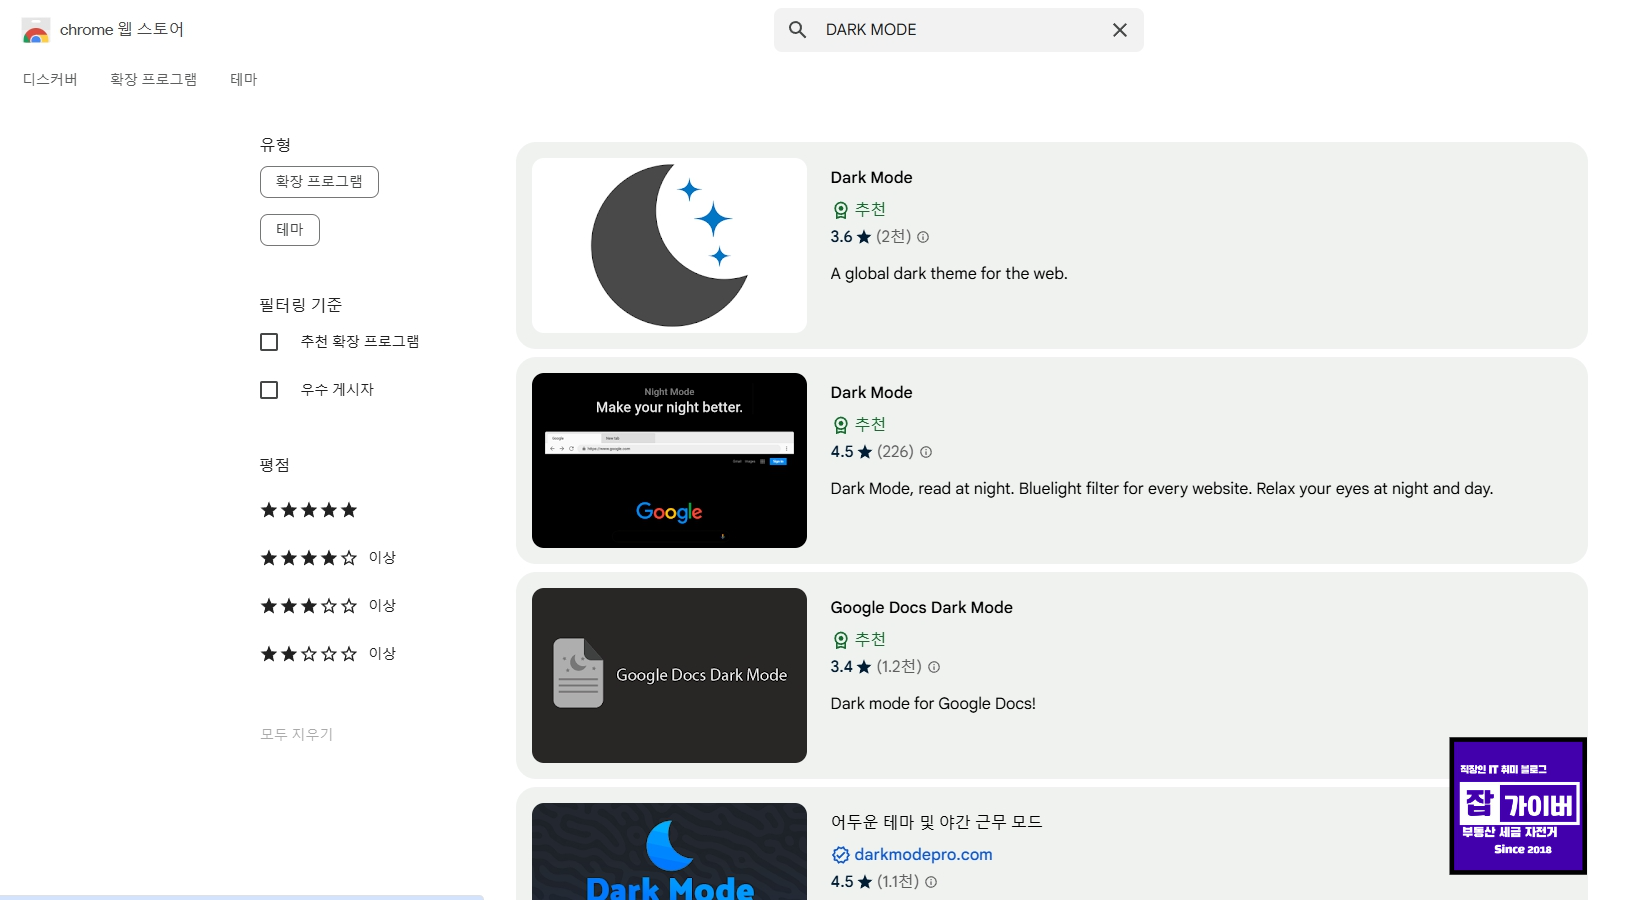Image resolution: width=1627 pixels, height=900 pixels.
Task: Open the 테마 tab
Action: [244, 79]
